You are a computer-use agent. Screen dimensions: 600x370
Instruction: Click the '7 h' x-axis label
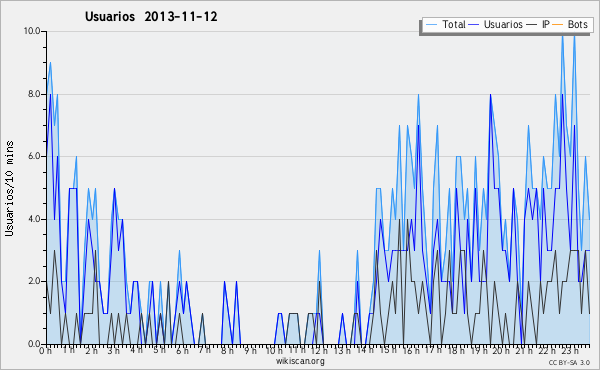205,350
